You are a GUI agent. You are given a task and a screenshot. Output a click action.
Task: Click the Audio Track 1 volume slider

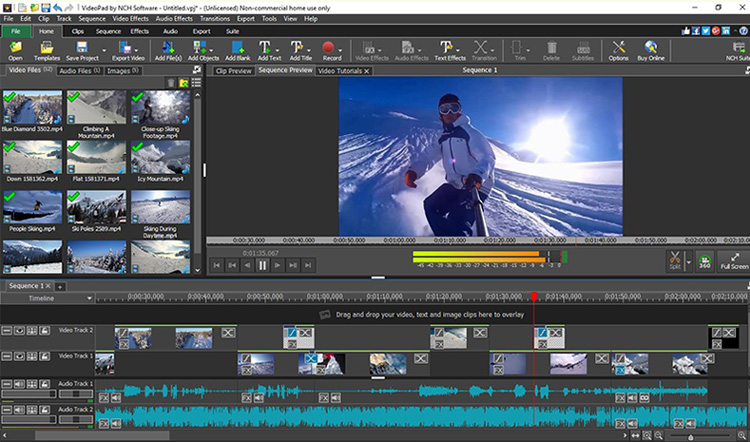coord(29,394)
